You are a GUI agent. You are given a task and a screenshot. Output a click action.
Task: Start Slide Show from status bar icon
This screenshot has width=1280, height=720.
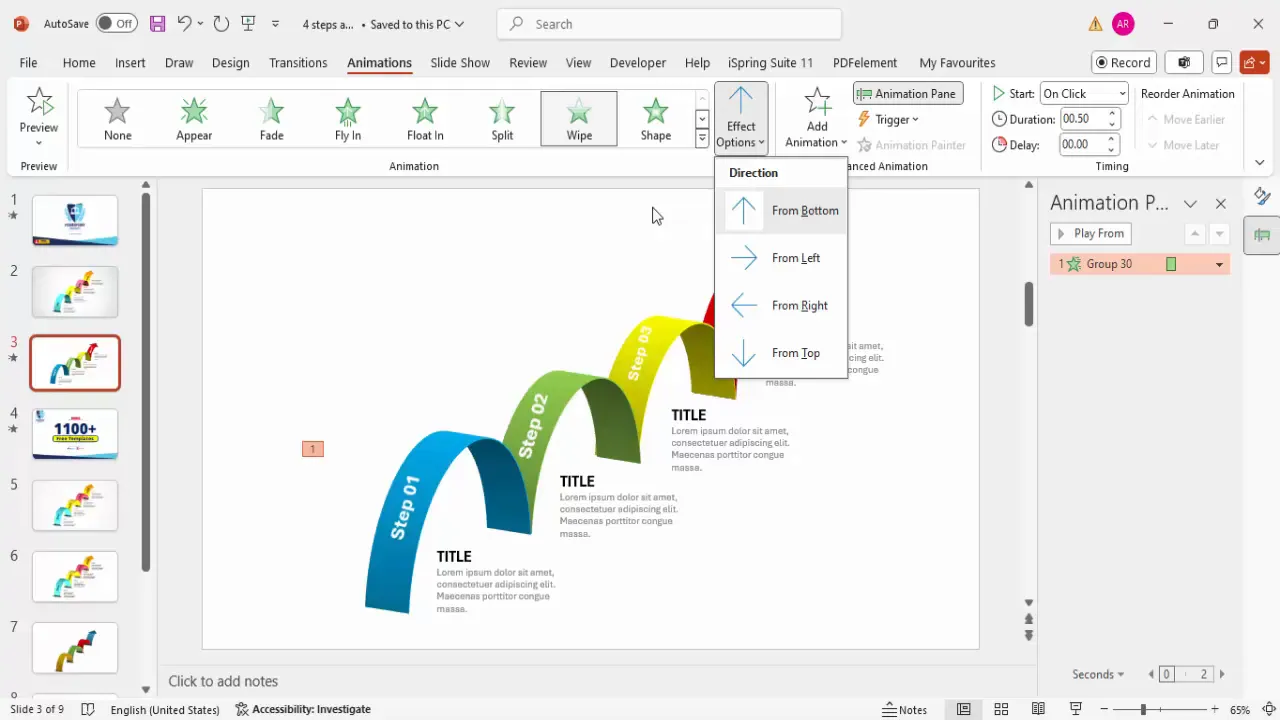point(1076,710)
